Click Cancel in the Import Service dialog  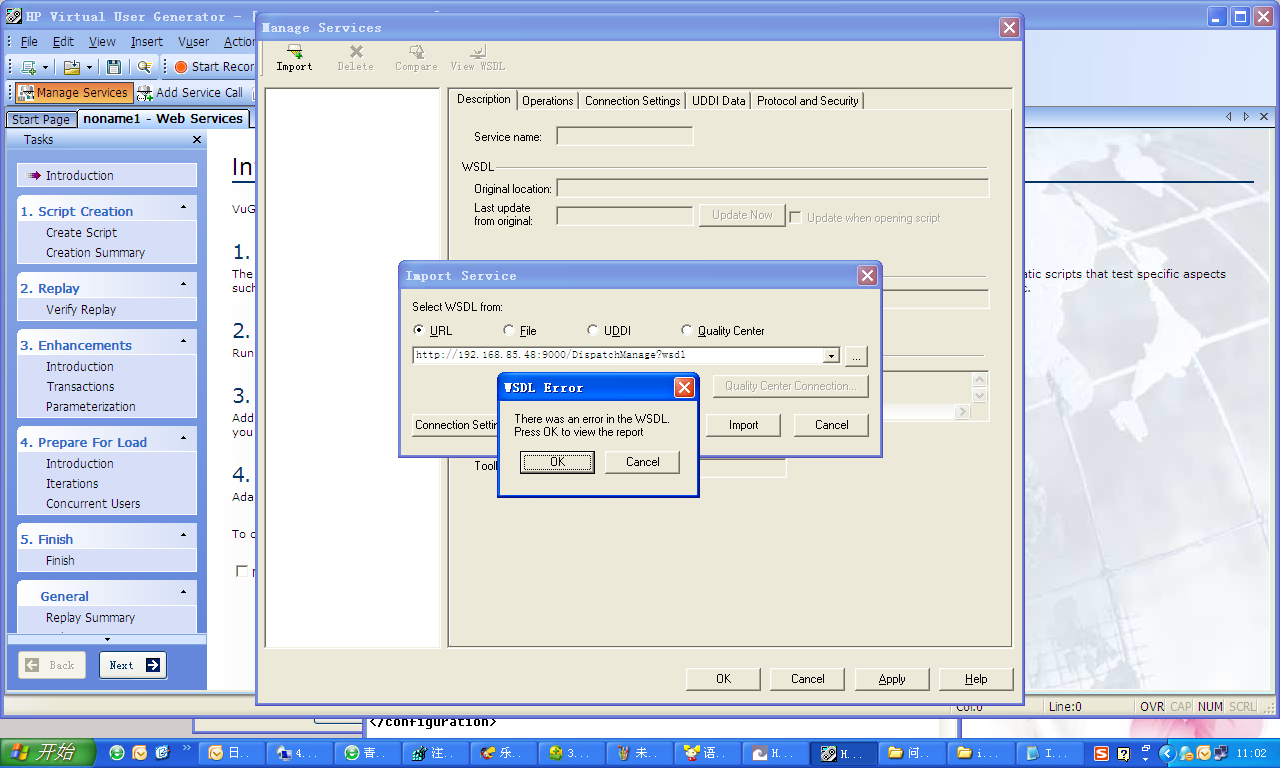tap(831, 425)
